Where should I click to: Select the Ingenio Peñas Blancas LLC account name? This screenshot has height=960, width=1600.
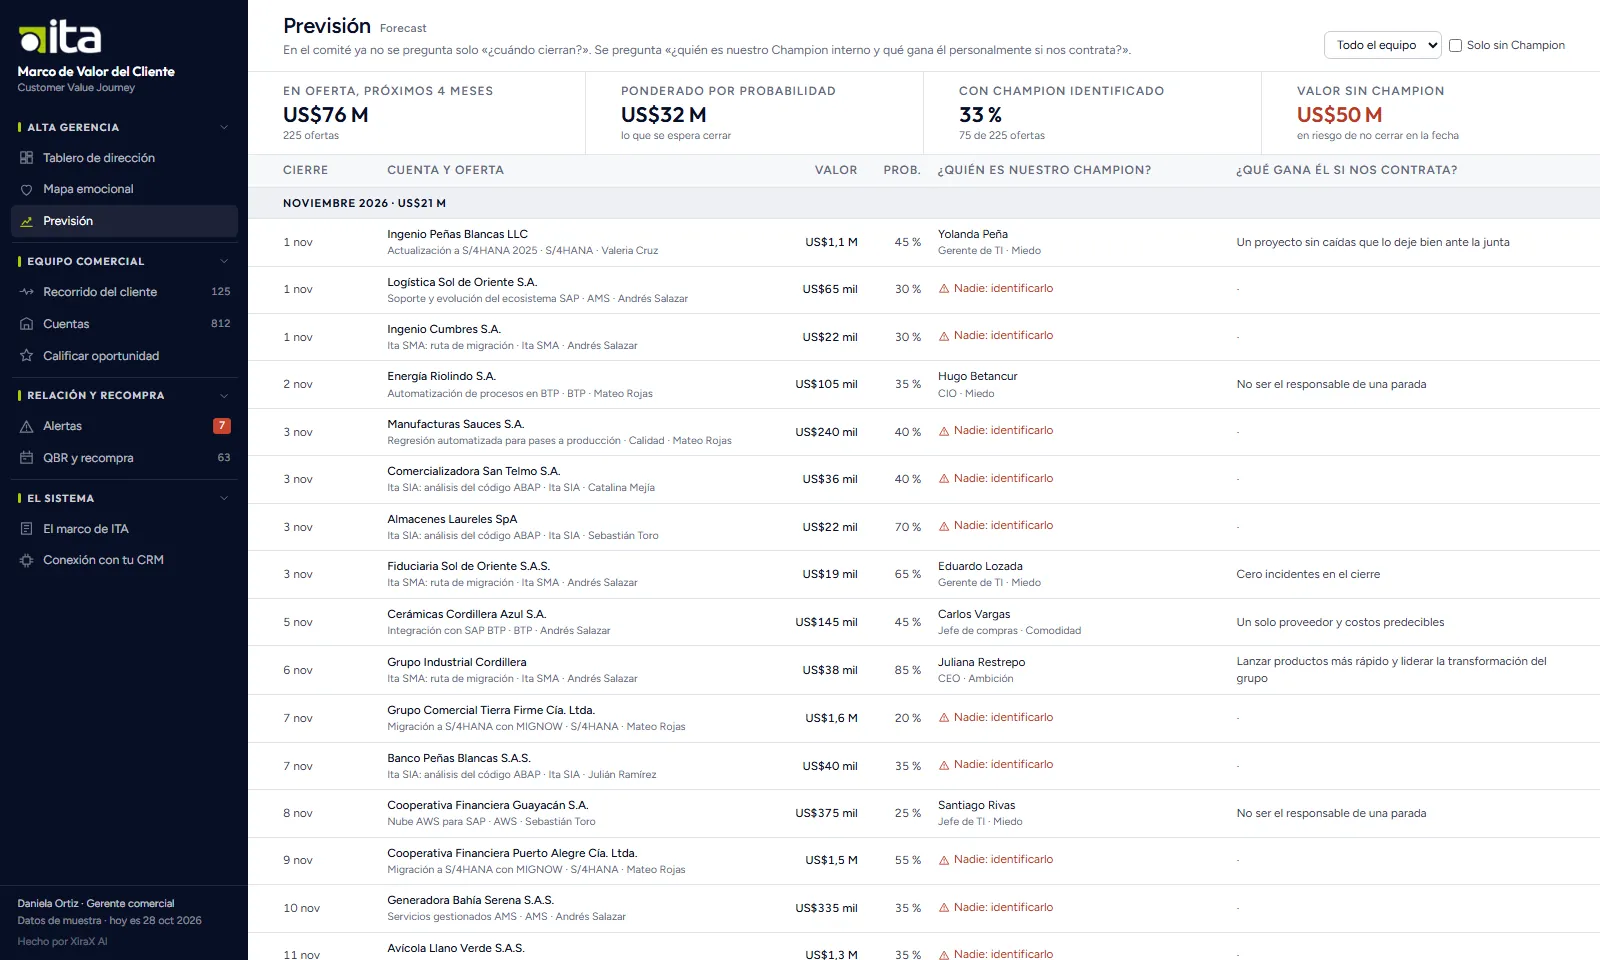pyautogui.click(x=458, y=234)
